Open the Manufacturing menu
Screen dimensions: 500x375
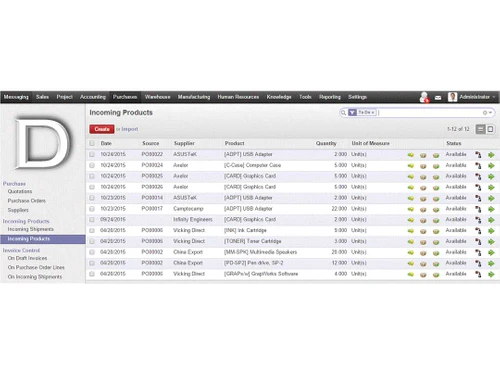pyautogui.click(x=194, y=97)
